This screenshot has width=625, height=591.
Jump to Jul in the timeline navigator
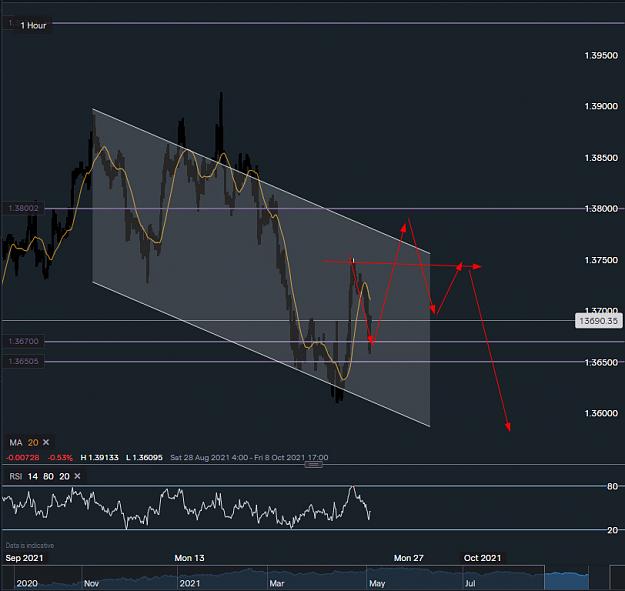pyautogui.click(x=470, y=583)
